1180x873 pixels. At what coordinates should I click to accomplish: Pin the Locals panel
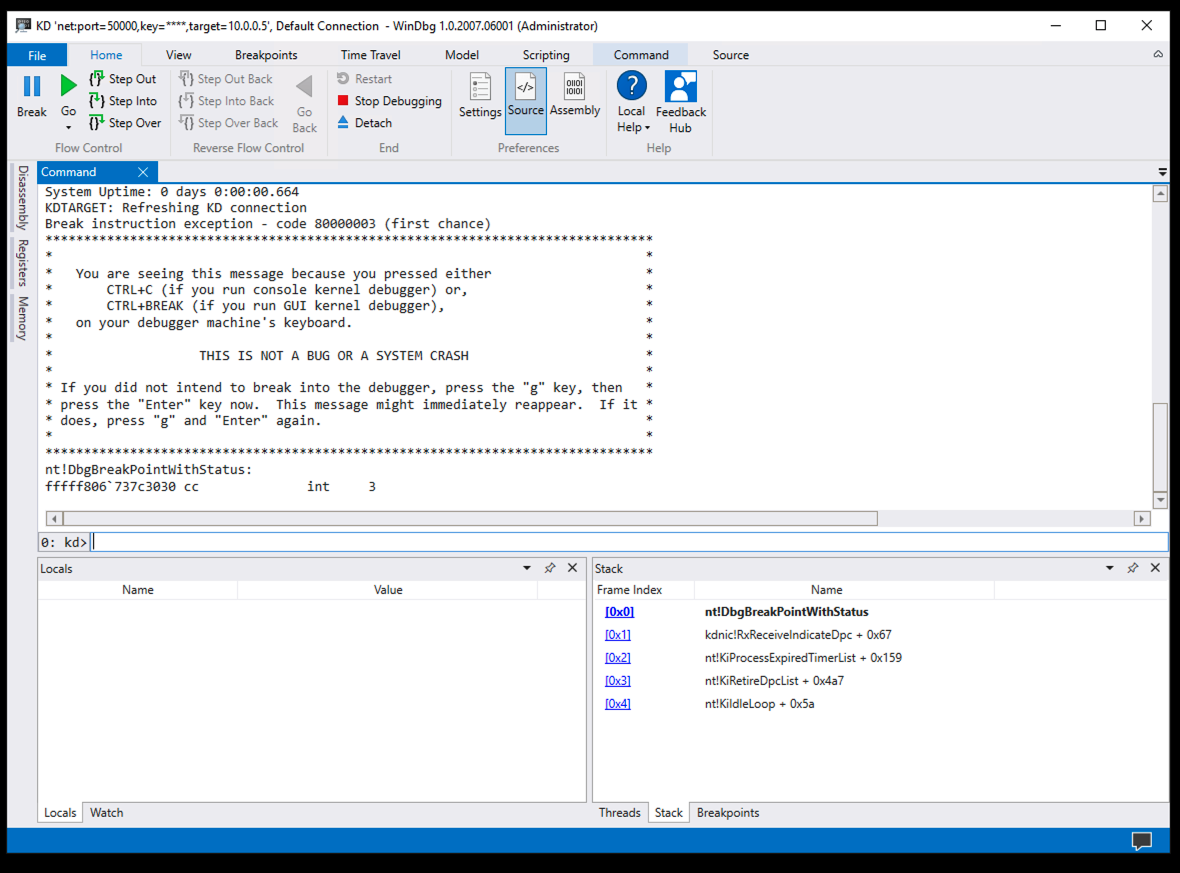(x=550, y=568)
